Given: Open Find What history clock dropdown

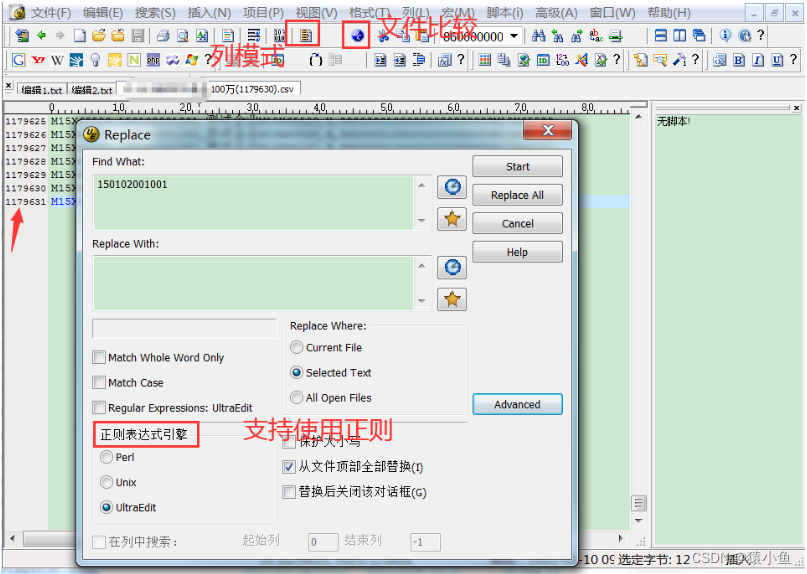Looking at the screenshot, I should [452, 187].
